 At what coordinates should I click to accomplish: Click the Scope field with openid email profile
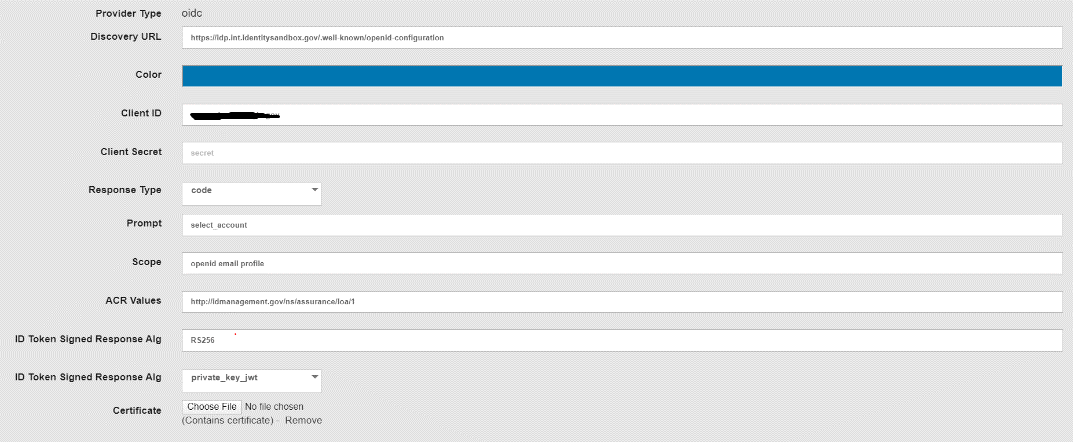620,263
